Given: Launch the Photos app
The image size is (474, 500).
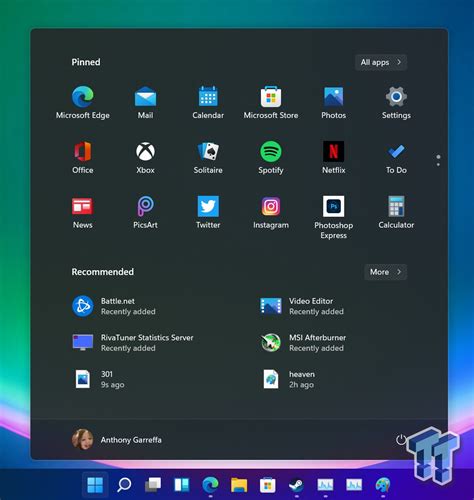Looking at the screenshot, I should coord(333,102).
